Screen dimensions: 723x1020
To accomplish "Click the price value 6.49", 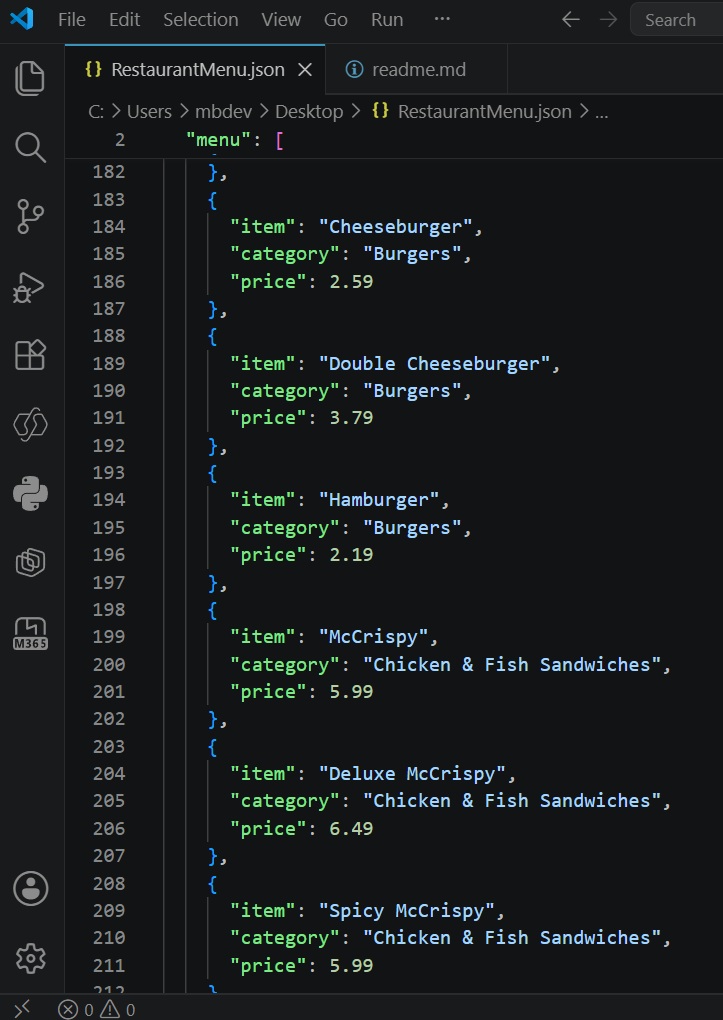I will click(351, 829).
